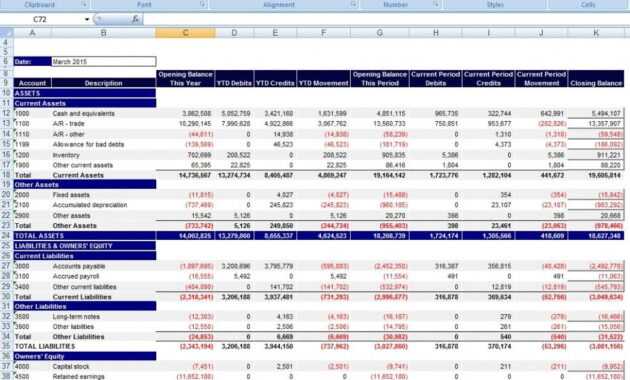
Task: Select column B header
Action: pos(103,33)
